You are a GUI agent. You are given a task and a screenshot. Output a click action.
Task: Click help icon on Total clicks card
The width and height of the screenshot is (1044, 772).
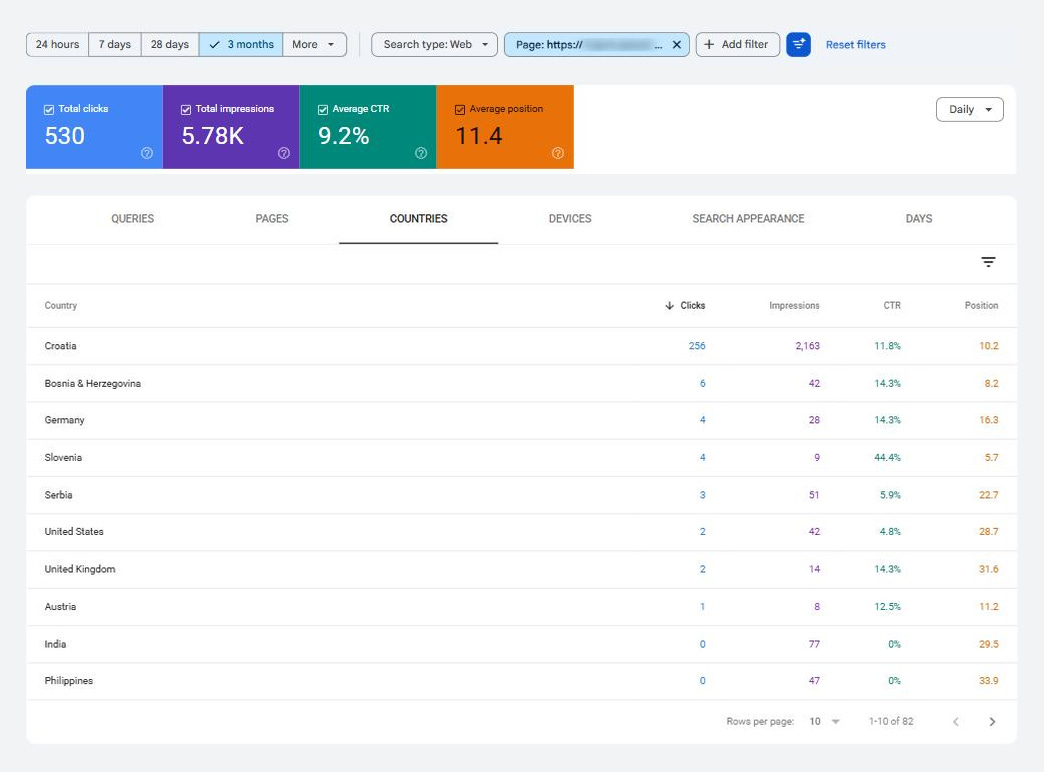tap(146, 153)
